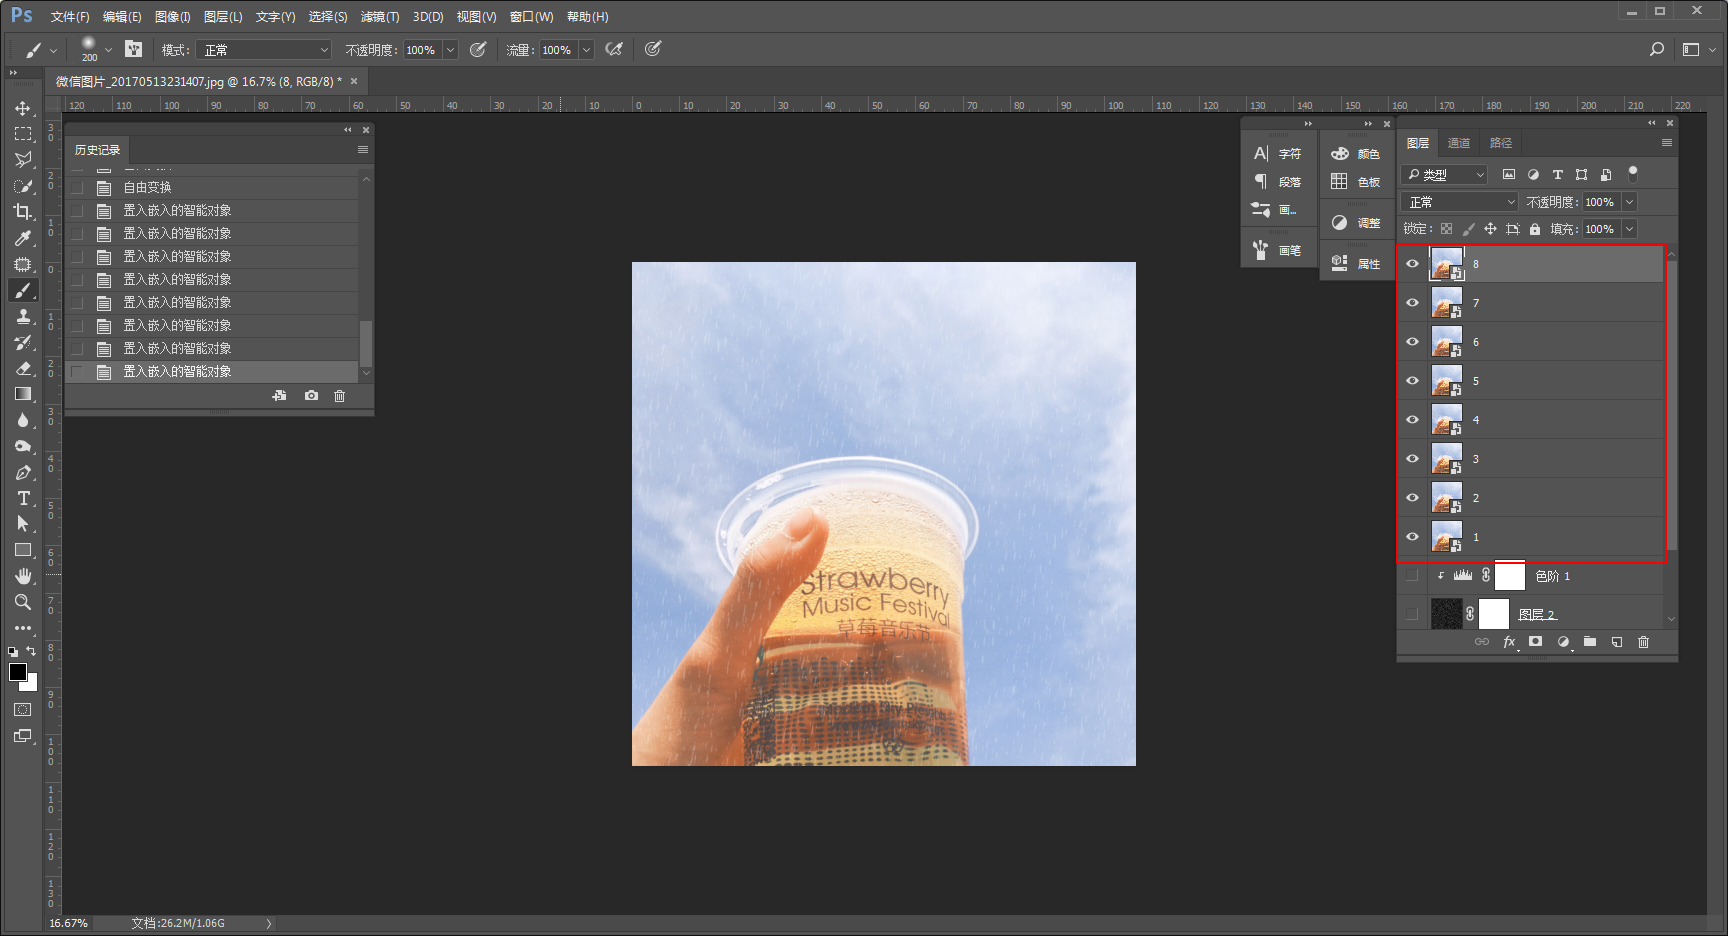The height and width of the screenshot is (936, 1728).
Task: Switch to the 通道 tab
Action: (1459, 143)
